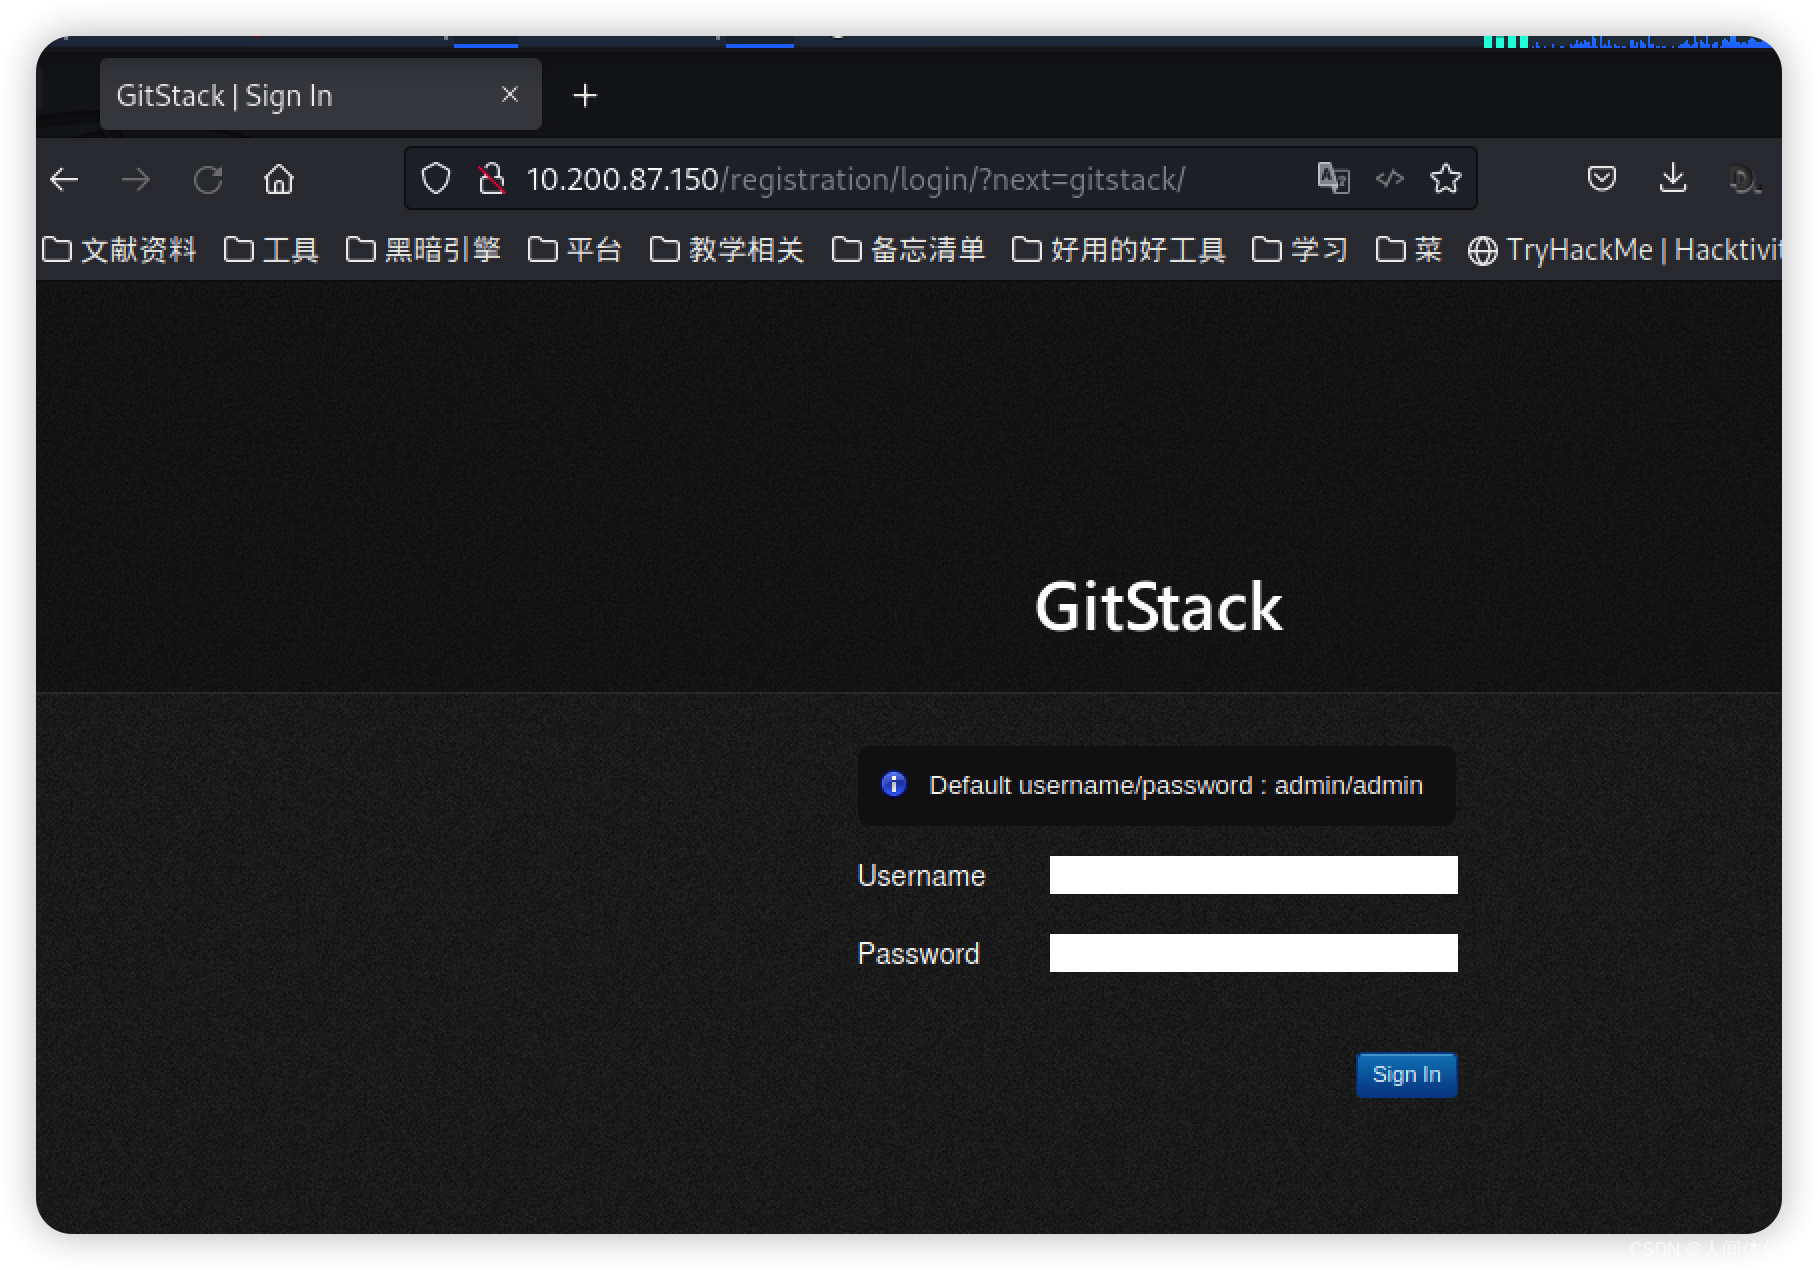Open the 黑暗引擎 bookmarks folder
This screenshot has width=1818, height=1270.
click(x=423, y=249)
